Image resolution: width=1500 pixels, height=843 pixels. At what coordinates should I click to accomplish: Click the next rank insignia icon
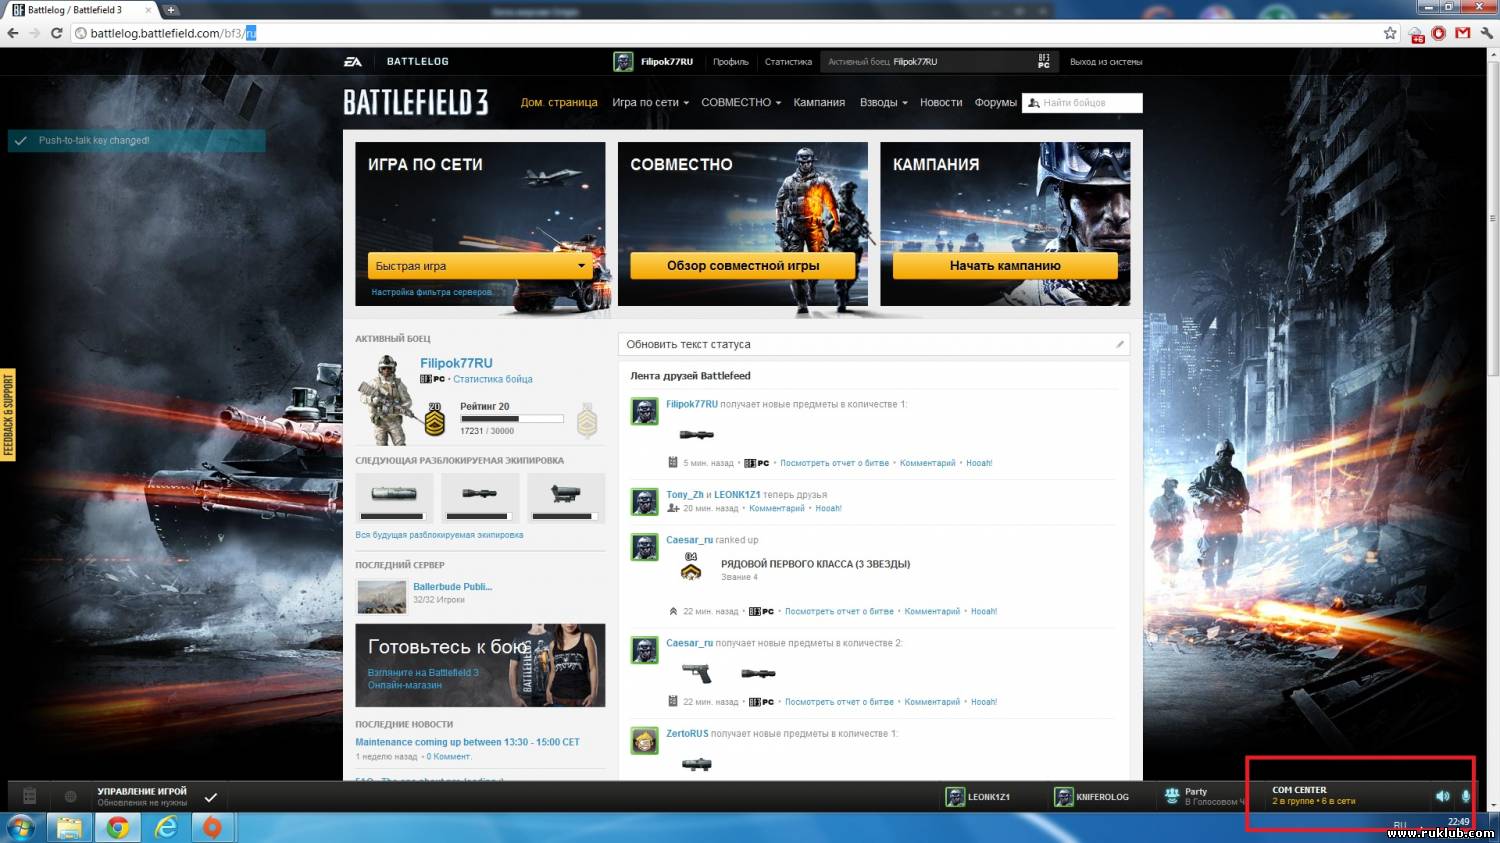click(x=587, y=421)
